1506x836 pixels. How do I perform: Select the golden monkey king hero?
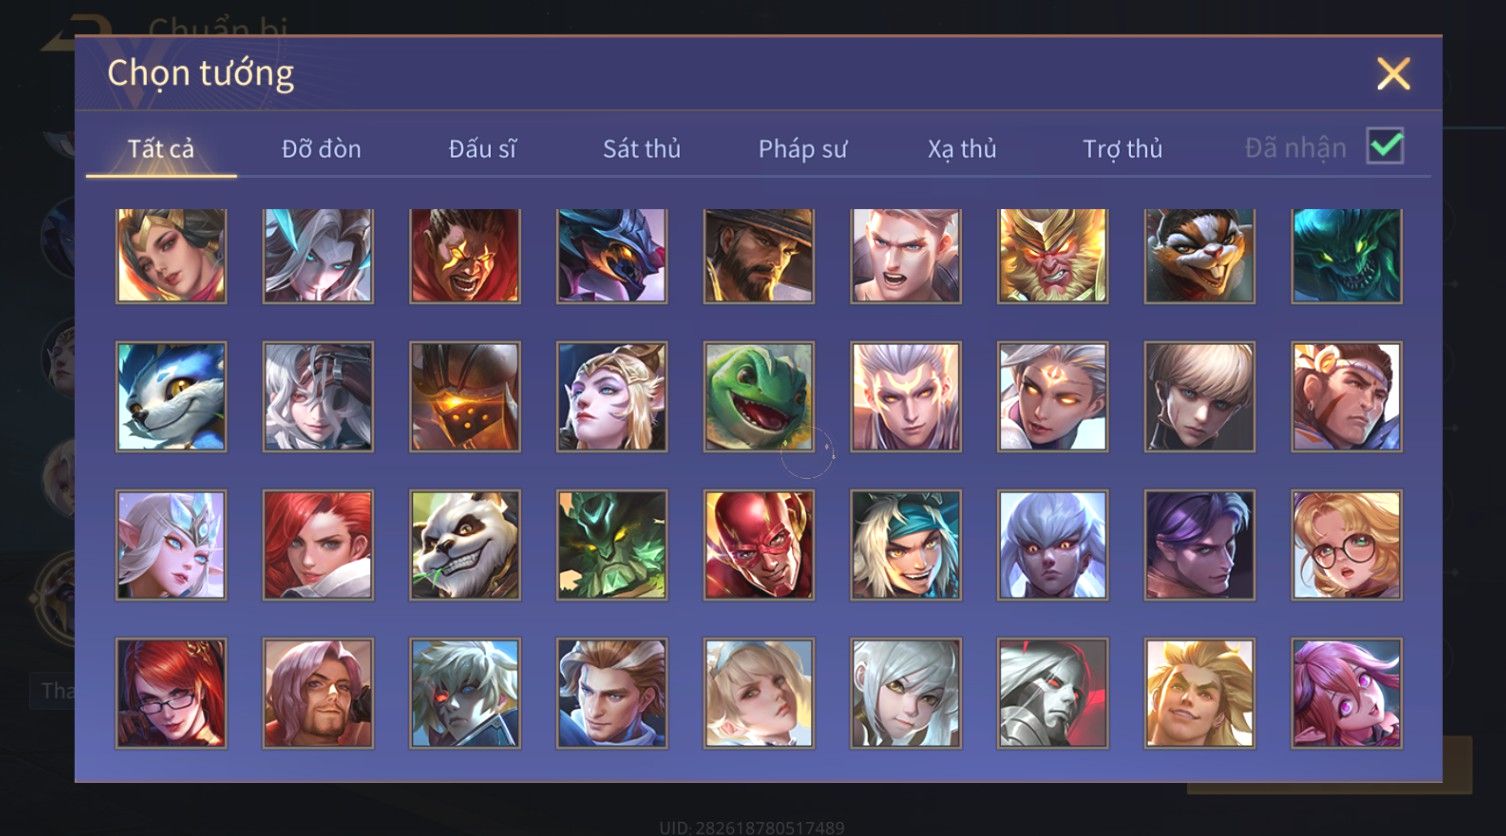1053,255
